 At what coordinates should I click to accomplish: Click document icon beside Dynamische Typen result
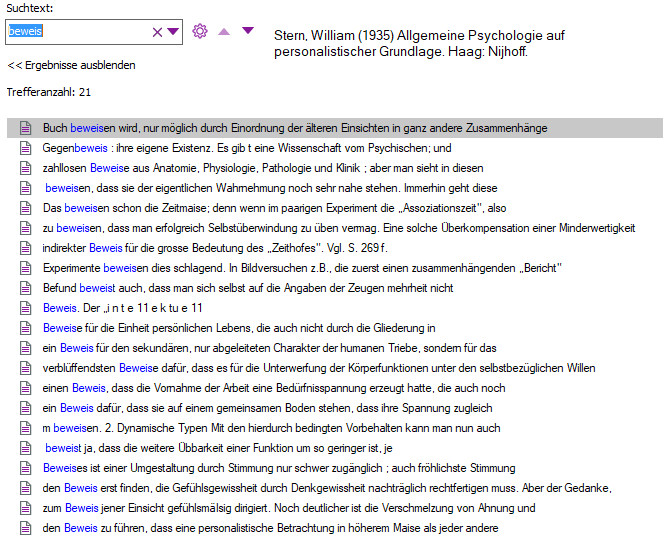click(x=26, y=428)
